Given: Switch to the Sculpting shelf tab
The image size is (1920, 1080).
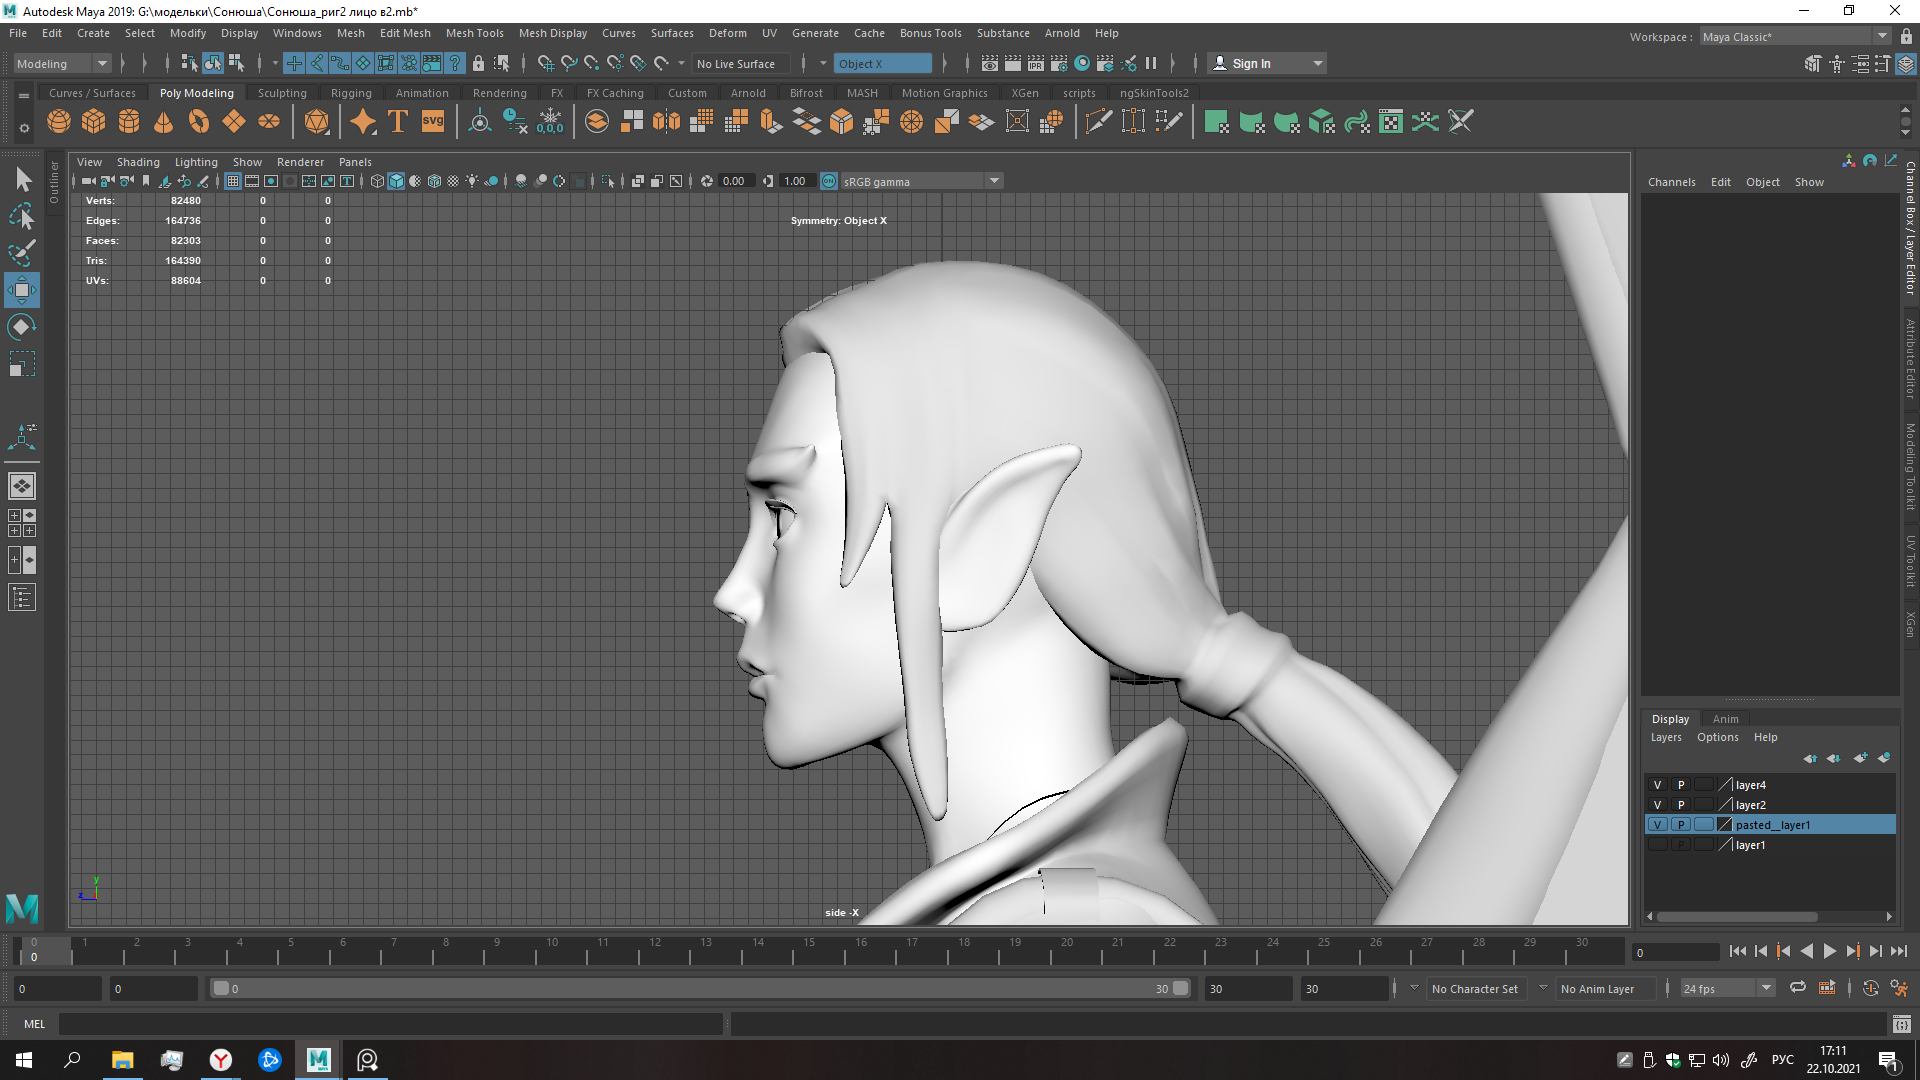Looking at the screenshot, I should click(x=282, y=93).
